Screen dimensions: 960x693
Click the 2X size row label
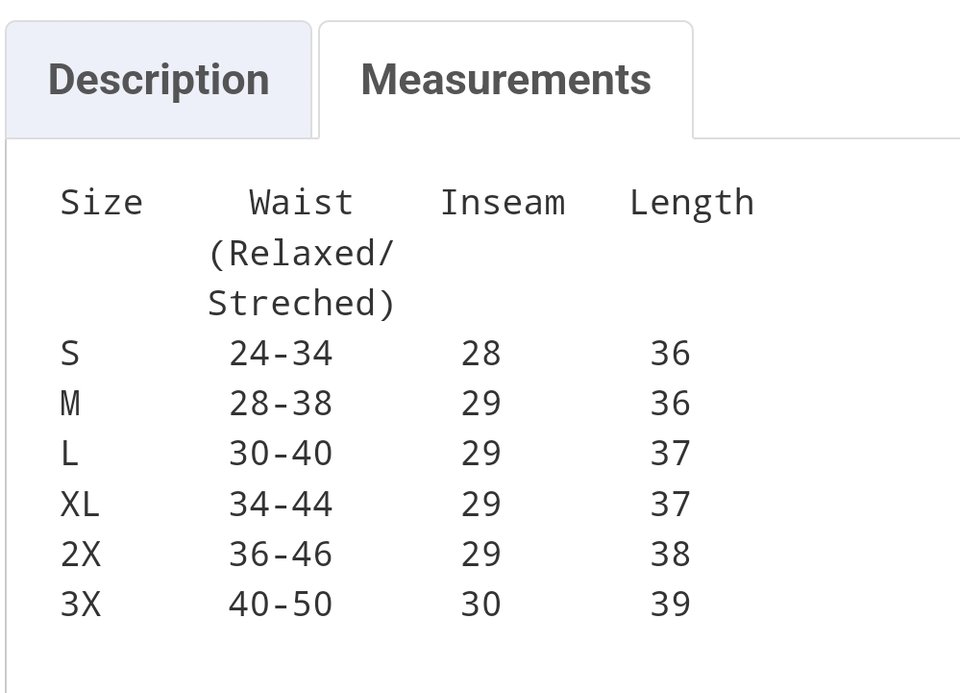[x=80, y=555]
